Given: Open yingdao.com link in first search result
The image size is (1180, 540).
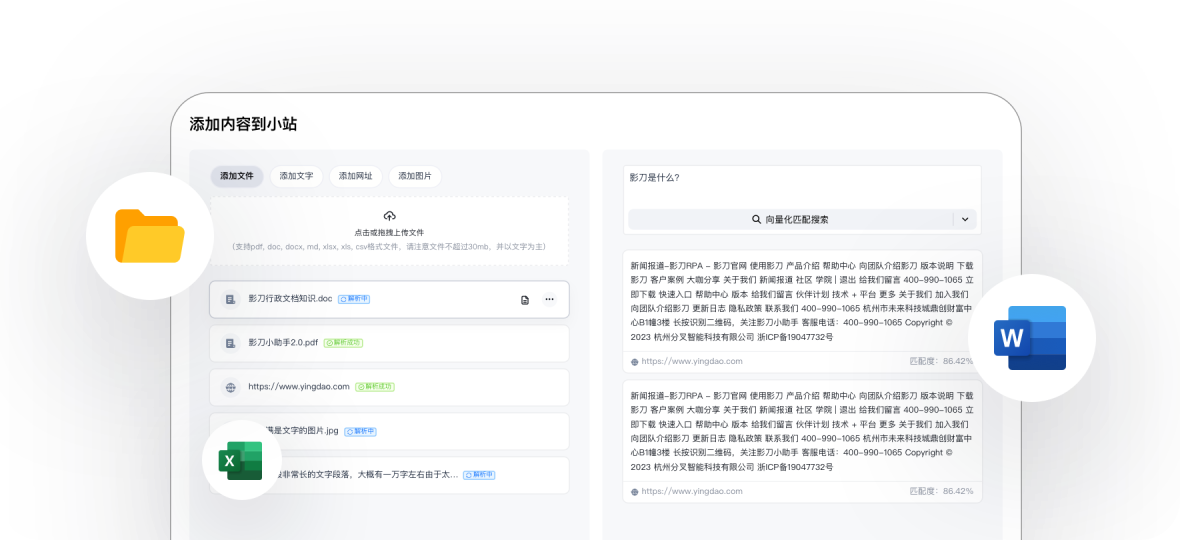Looking at the screenshot, I should click(691, 361).
